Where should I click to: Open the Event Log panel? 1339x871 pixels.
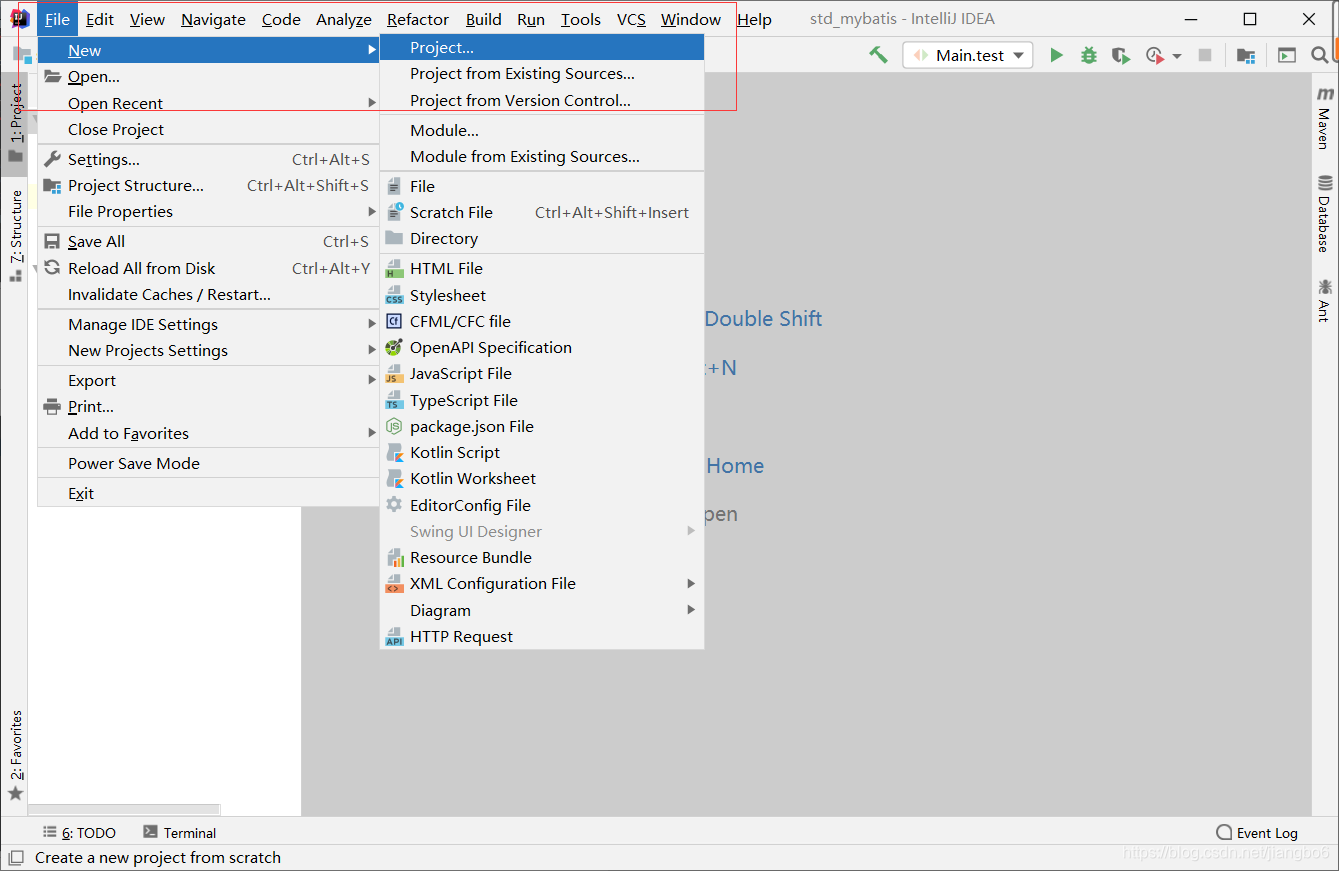tap(1257, 833)
